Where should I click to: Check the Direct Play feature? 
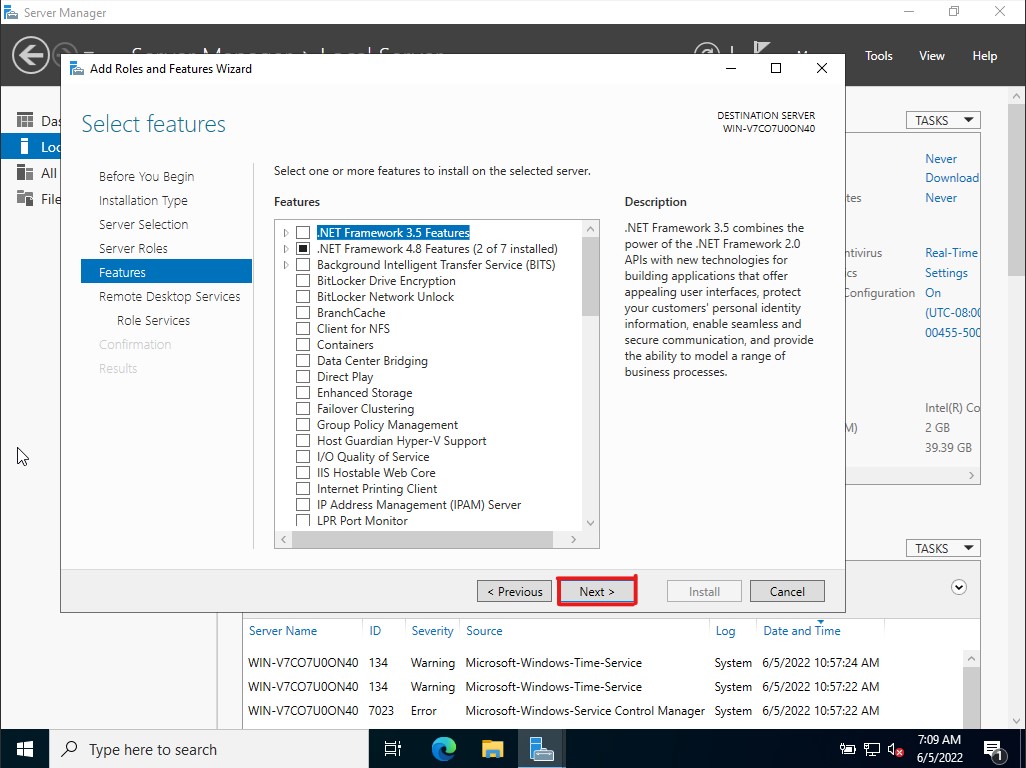pyautogui.click(x=303, y=376)
